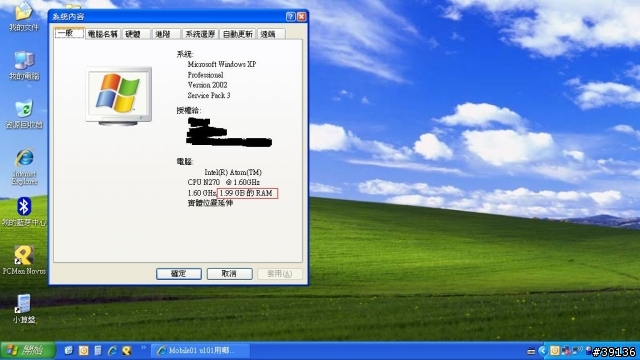Expand hidden system tray icons arrow
The height and width of the screenshot is (360, 640).
(x=542, y=351)
